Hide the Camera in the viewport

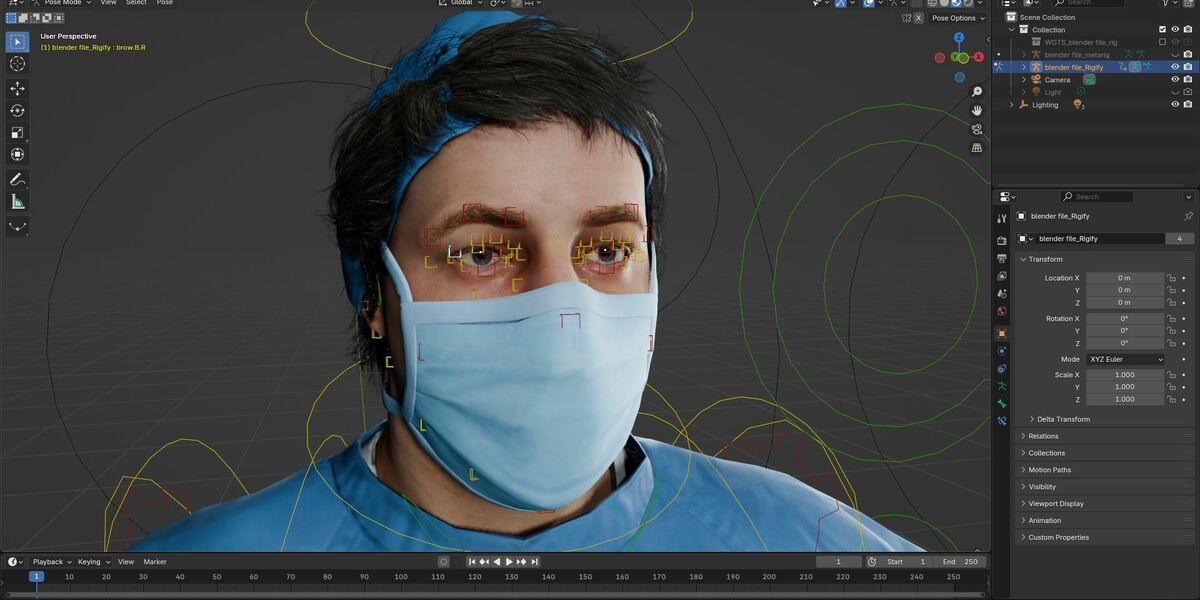[x=1175, y=80]
